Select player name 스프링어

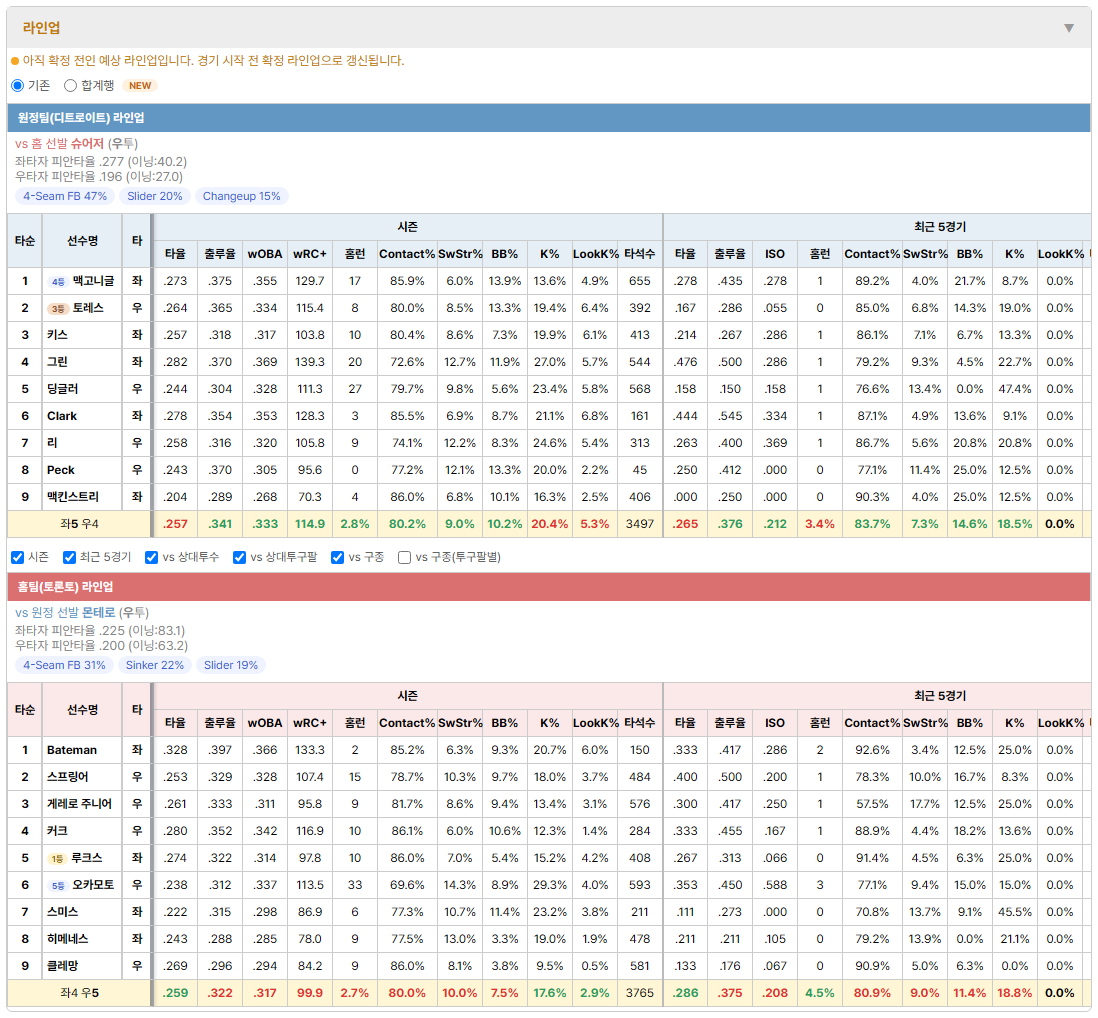[68, 777]
